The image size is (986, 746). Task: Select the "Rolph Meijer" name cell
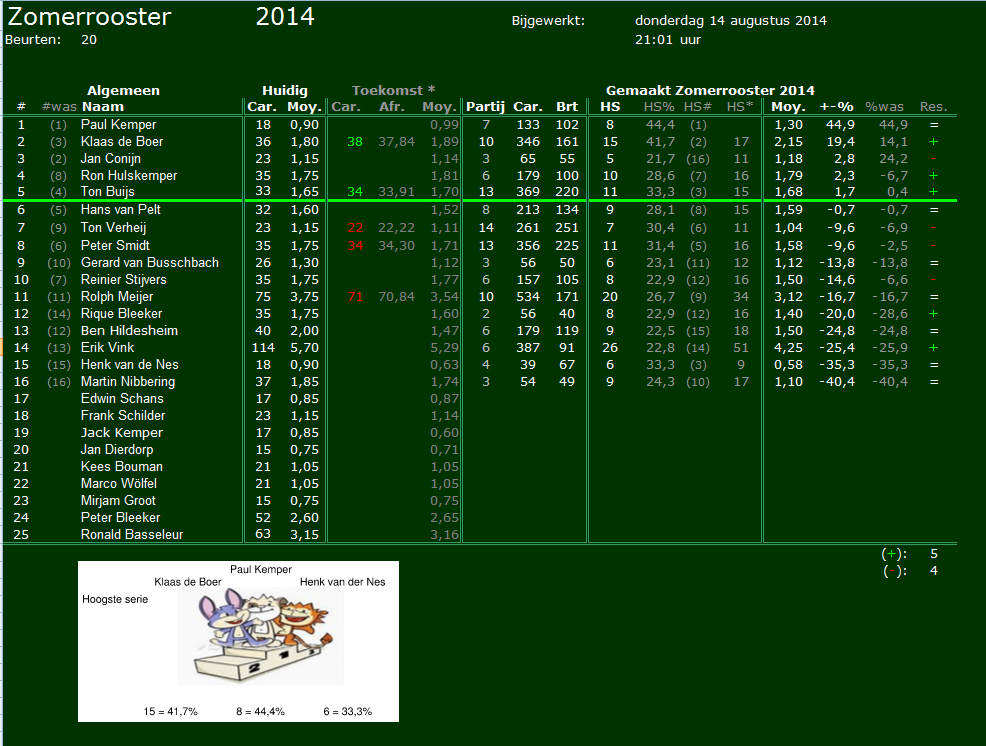coord(117,296)
